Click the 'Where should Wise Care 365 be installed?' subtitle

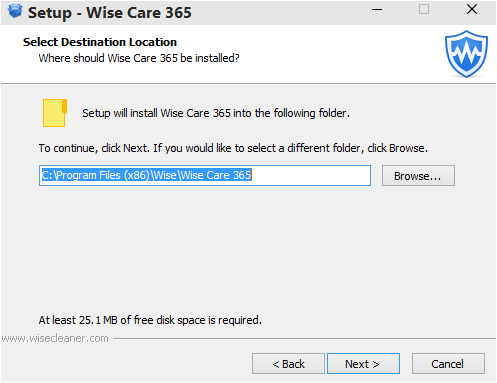tap(139, 58)
